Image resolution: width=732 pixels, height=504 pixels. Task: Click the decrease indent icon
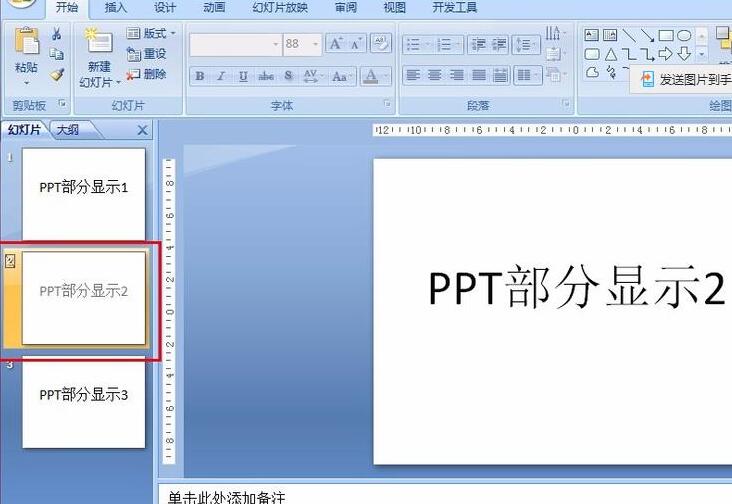point(478,45)
